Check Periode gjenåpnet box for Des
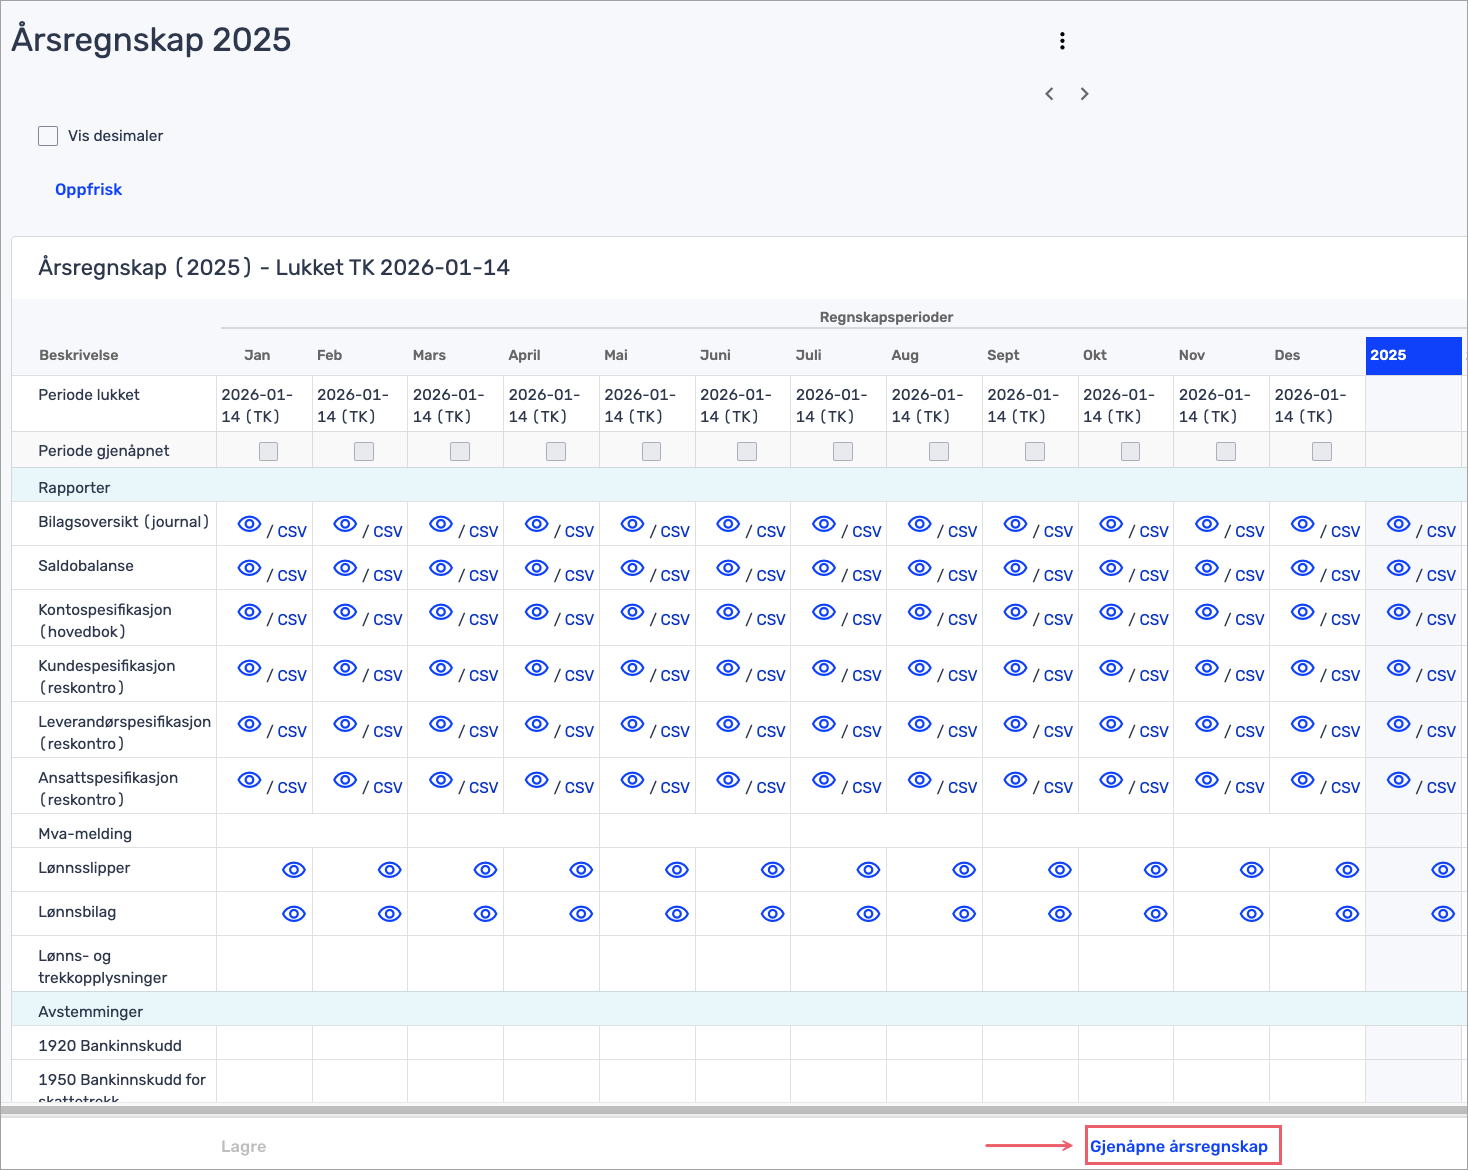 [x=1321, y=451]
